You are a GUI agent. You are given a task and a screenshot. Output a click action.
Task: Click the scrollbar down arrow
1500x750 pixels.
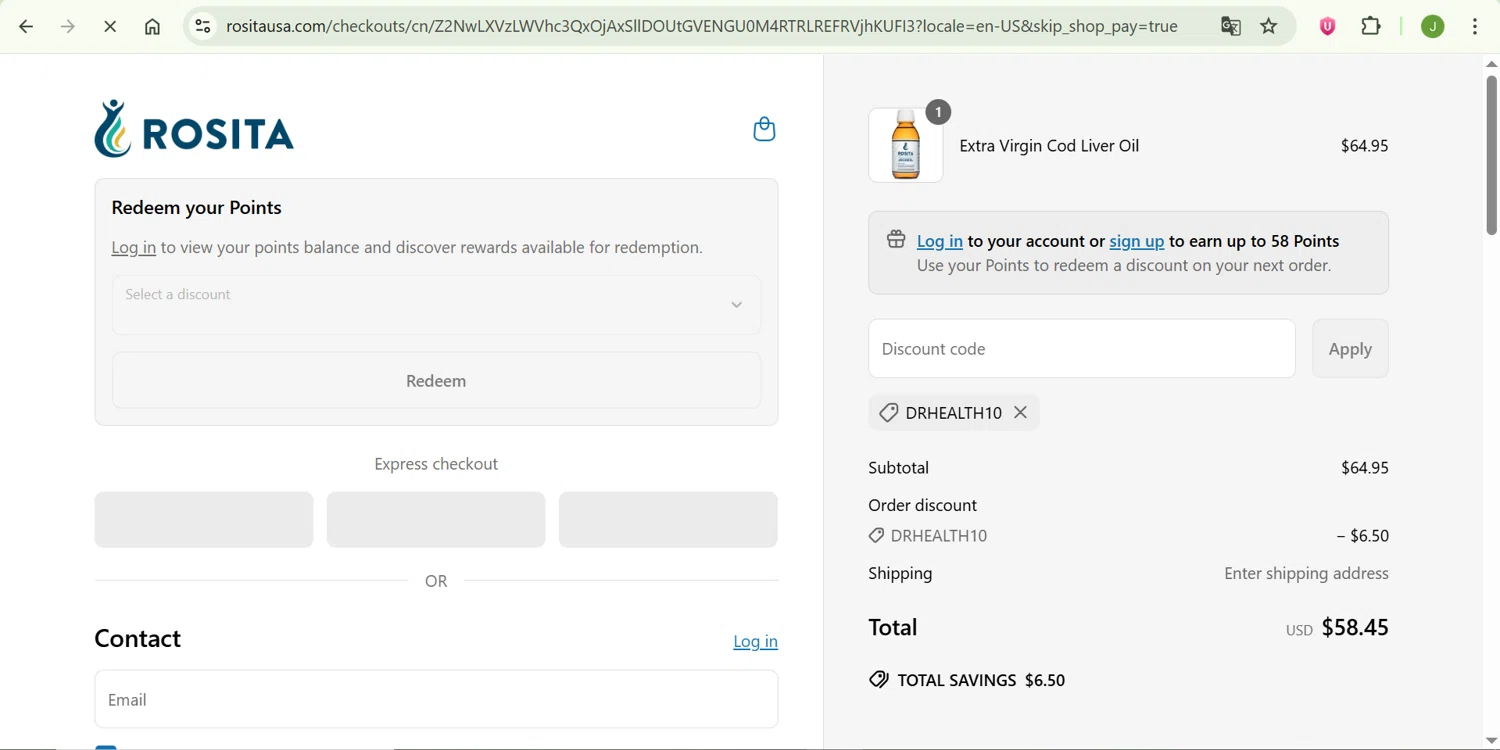(1491, 741)
